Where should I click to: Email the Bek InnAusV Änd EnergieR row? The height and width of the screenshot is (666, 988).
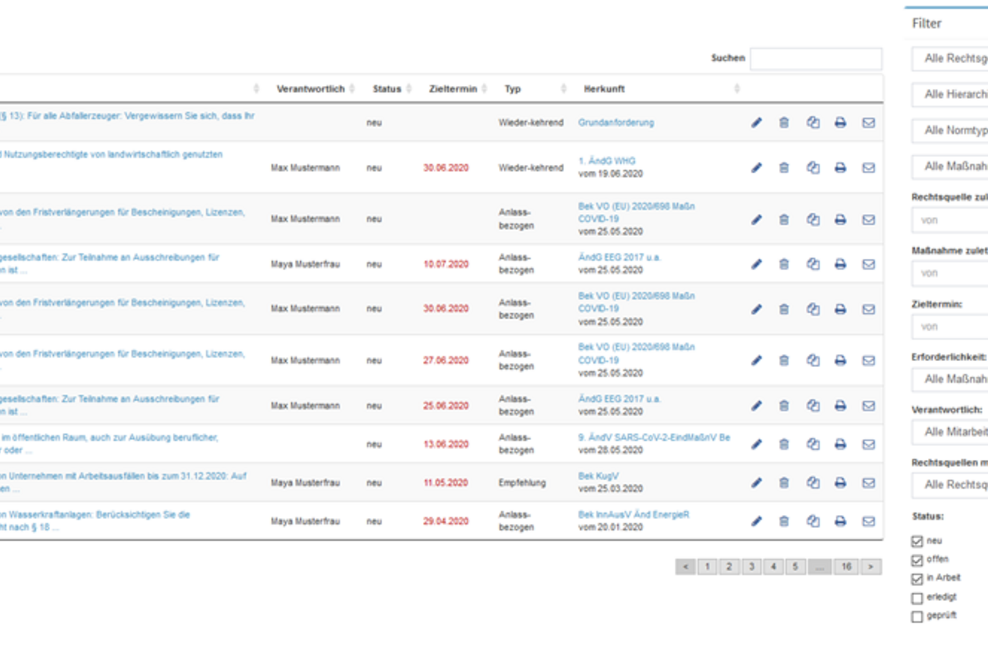click(x=868, y=521)
